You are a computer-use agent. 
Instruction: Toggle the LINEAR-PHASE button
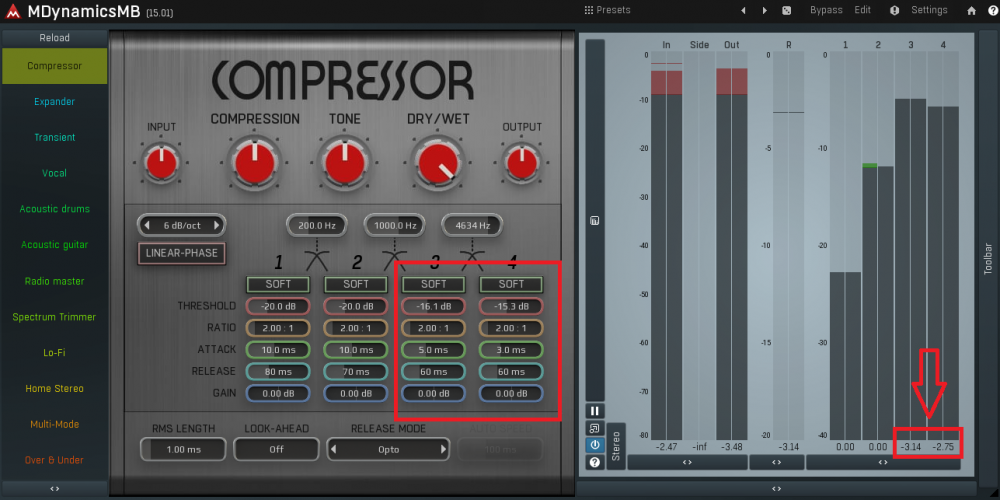coord(182,253)
